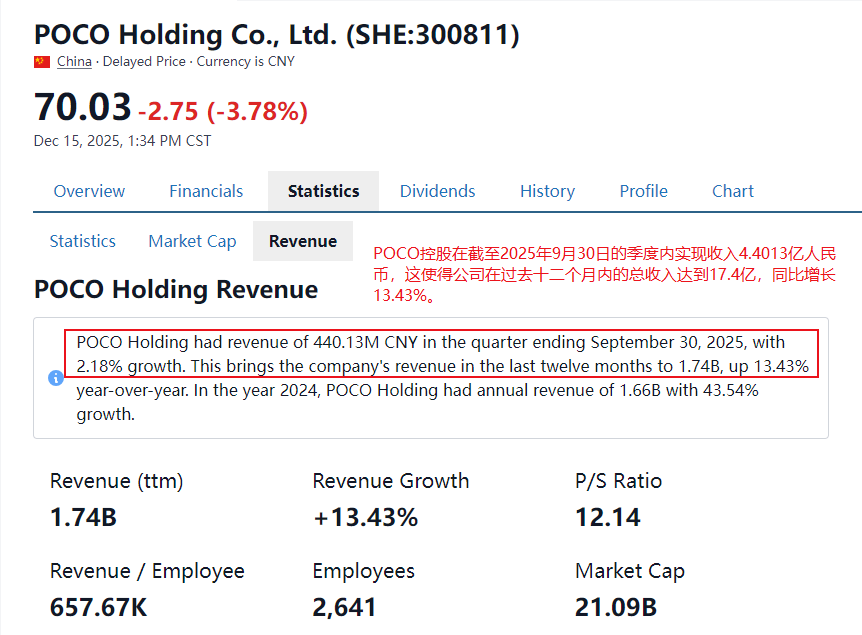
Task: Open the Chart tab
Action: coord(733,191)
